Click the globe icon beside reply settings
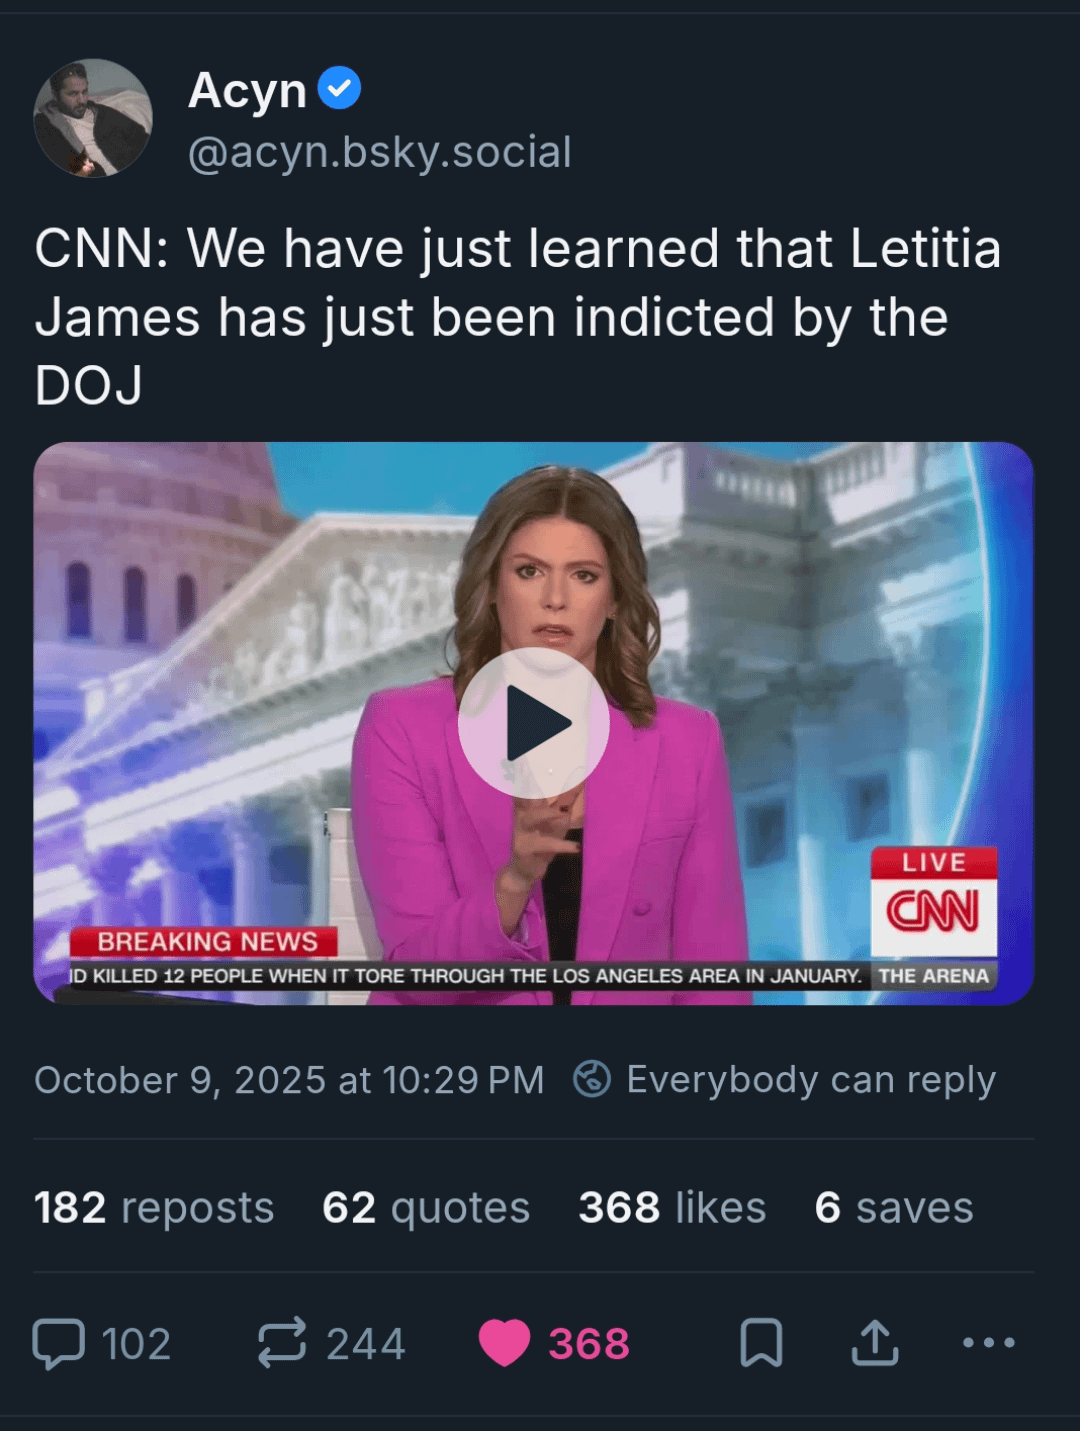The width and height of the screenshot is (1080, 1431). tap(592, 1080)
